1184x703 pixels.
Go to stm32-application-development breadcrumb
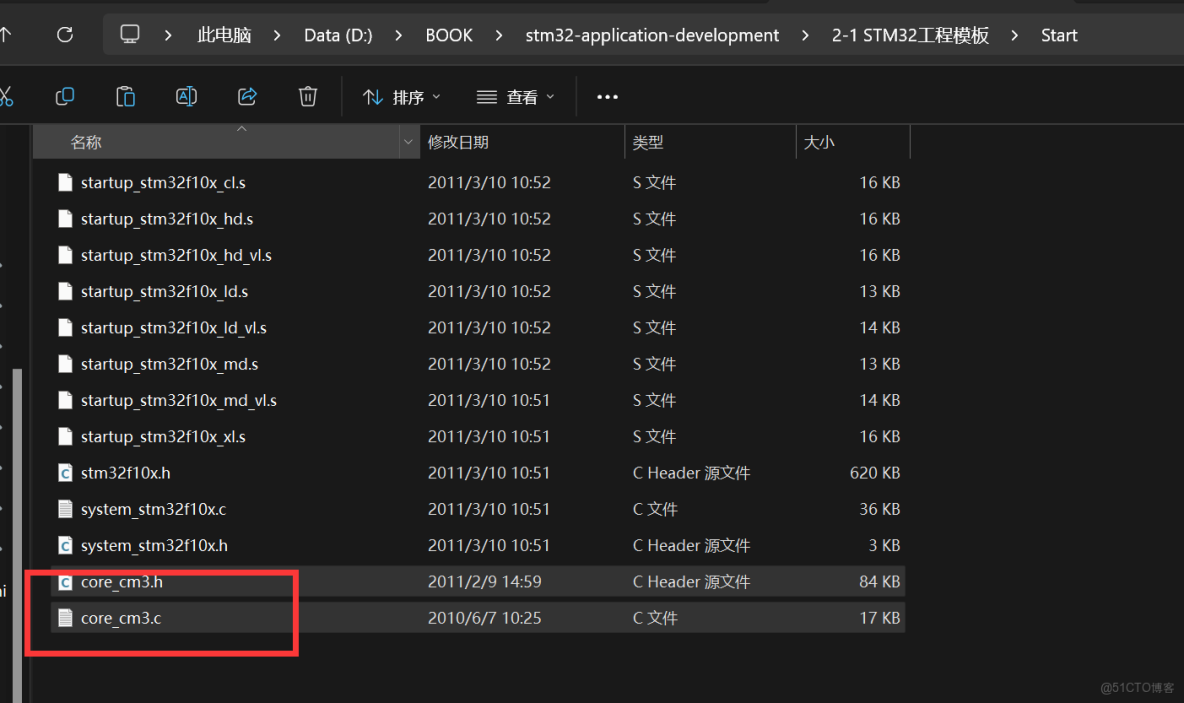(x=652, y=35)
